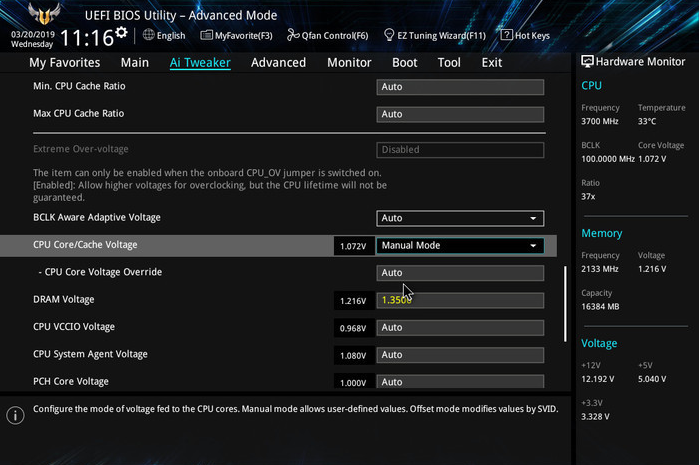Launch EZ Tuning Wizard lightbulb icon
The image size is (700, 465).
pyautogui.click(x=389, y=35)
